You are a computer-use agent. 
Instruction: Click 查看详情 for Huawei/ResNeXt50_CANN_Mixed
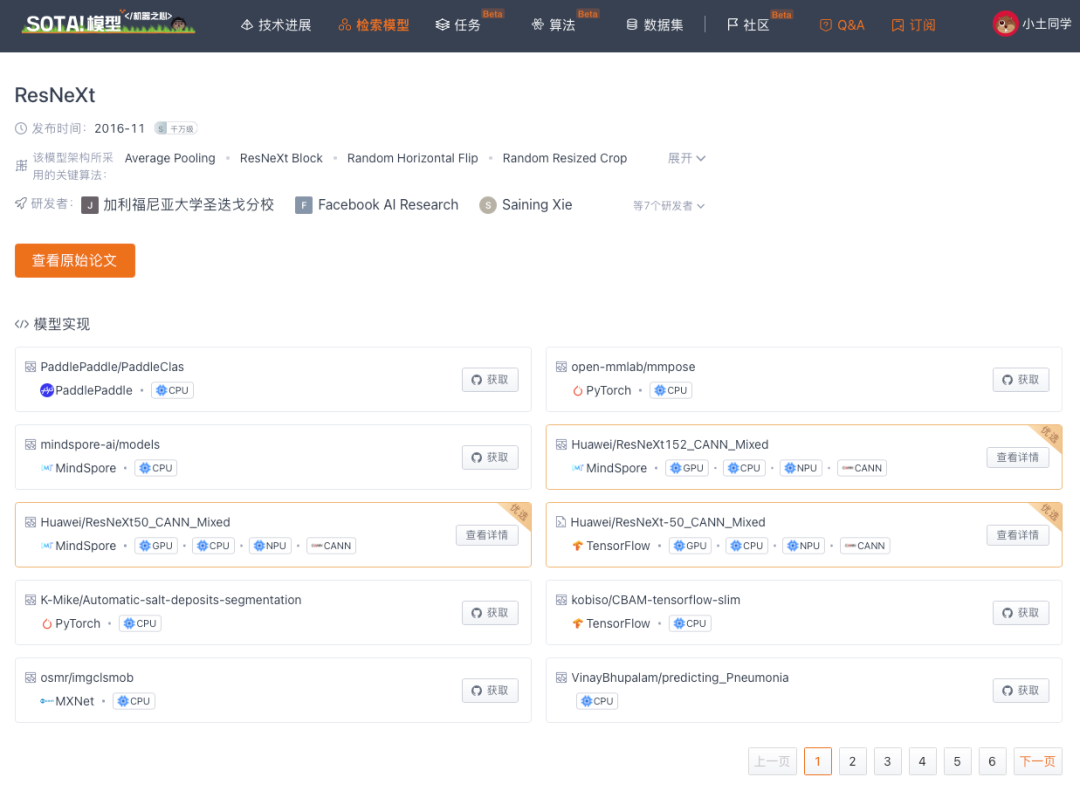(487, 535)
